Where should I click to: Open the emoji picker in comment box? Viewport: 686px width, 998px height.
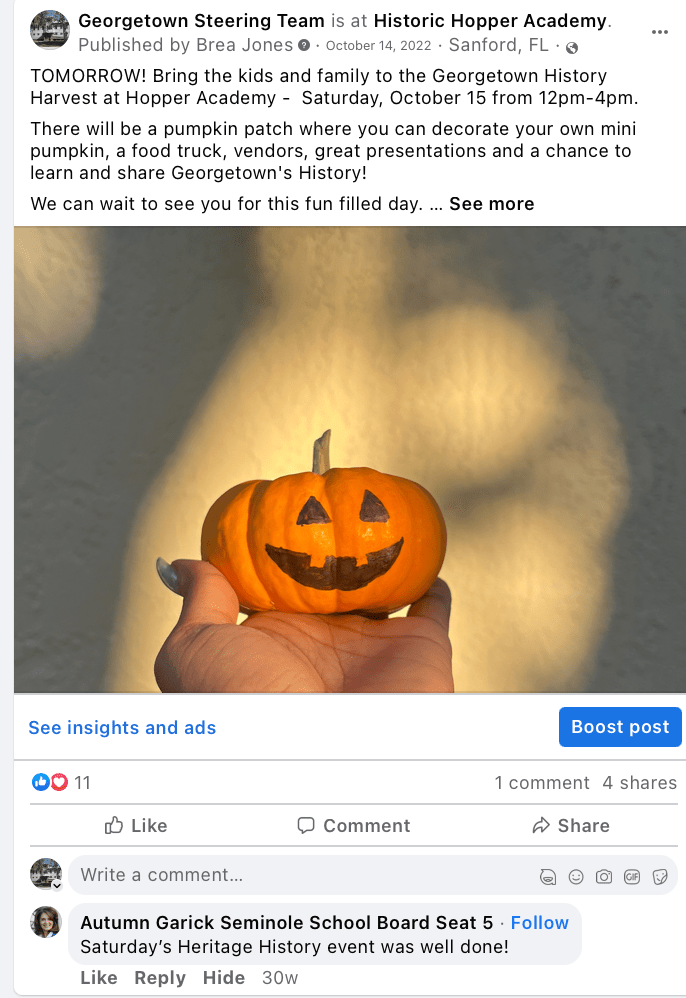click(x=576, y=877)
